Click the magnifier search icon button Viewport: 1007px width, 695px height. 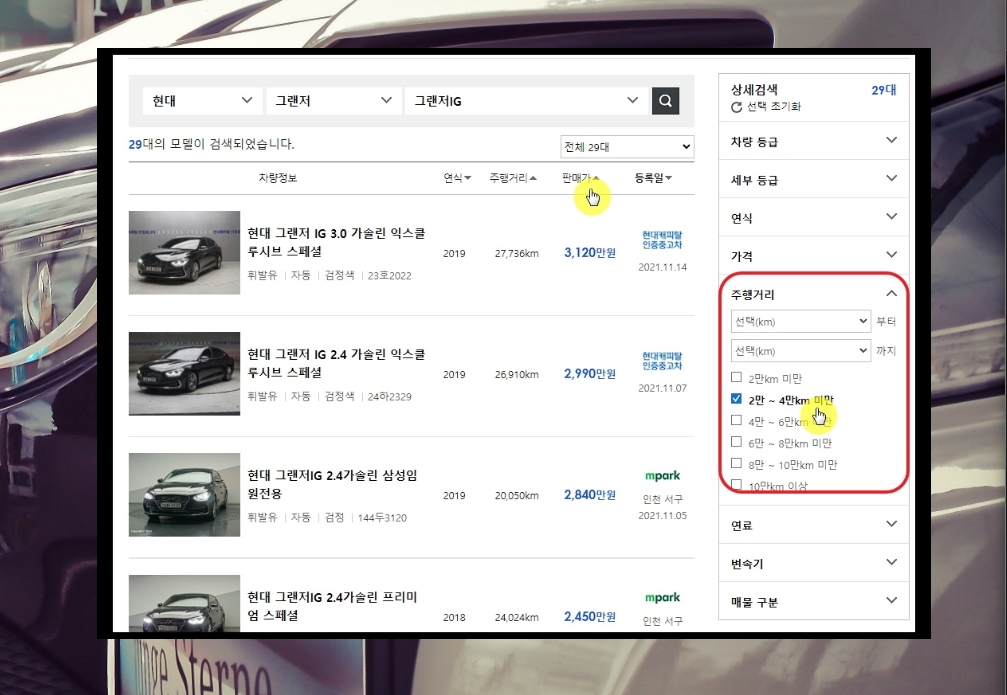click(665, 101)
